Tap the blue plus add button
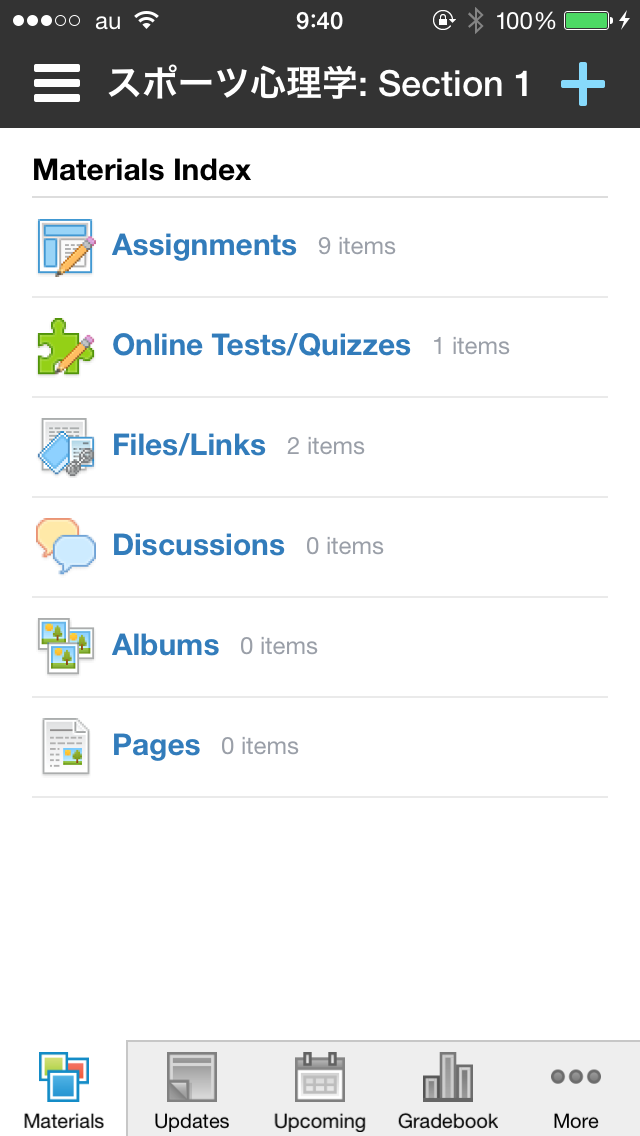This screenshot has width=640, height=1136. (x=582, y=84)
